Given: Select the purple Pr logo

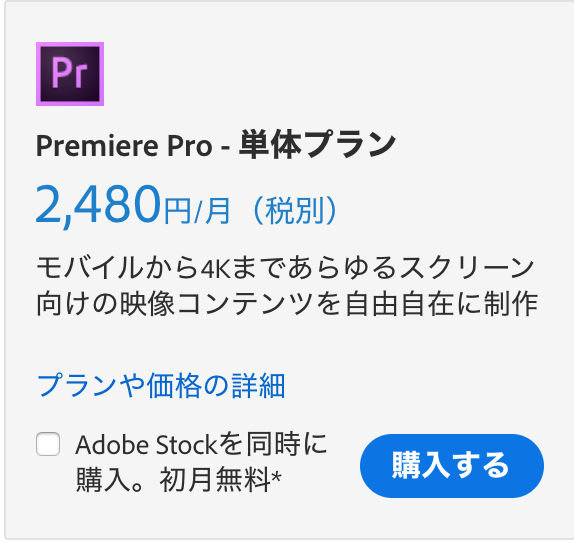Looking at the screenshot, I should (x=70, y=74).
